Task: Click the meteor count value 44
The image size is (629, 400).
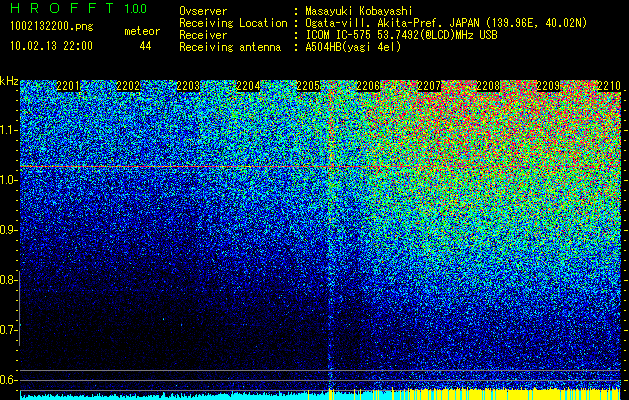Action: tap(145, 46)
